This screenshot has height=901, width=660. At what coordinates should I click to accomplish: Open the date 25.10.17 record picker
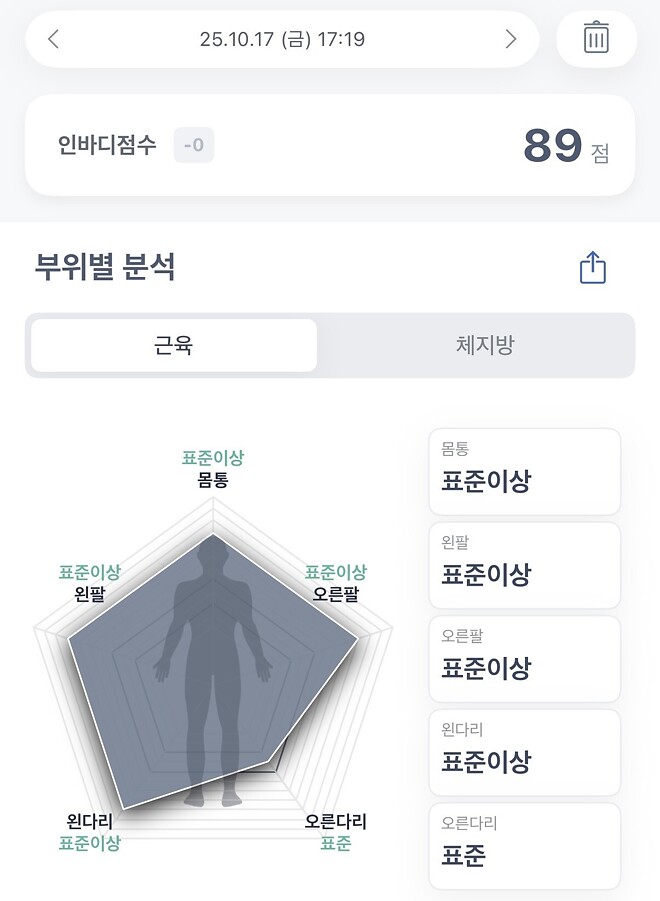pyautogui.click(x=282, y=39)
